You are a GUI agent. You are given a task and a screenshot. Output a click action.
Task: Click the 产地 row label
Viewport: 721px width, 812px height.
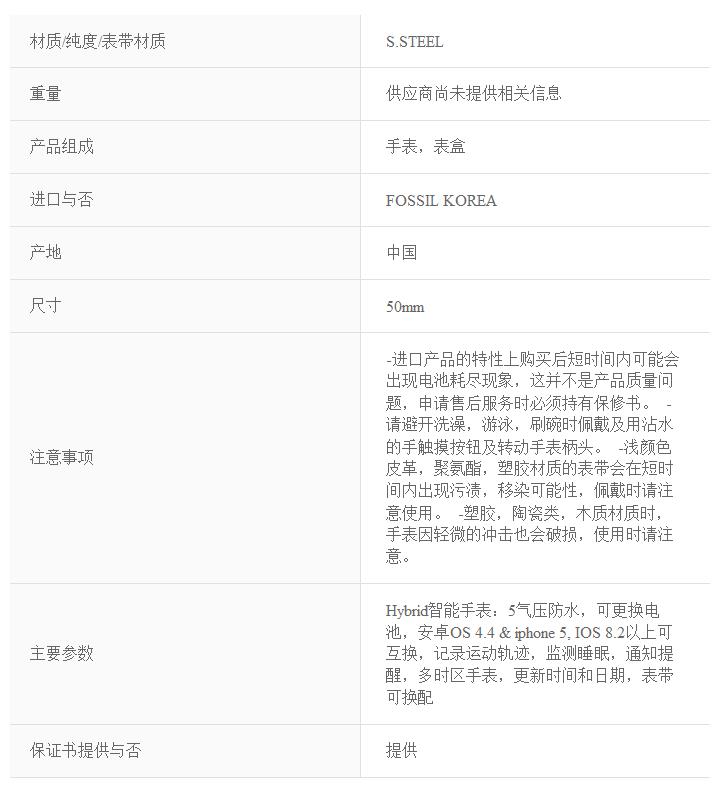[46, 252]
